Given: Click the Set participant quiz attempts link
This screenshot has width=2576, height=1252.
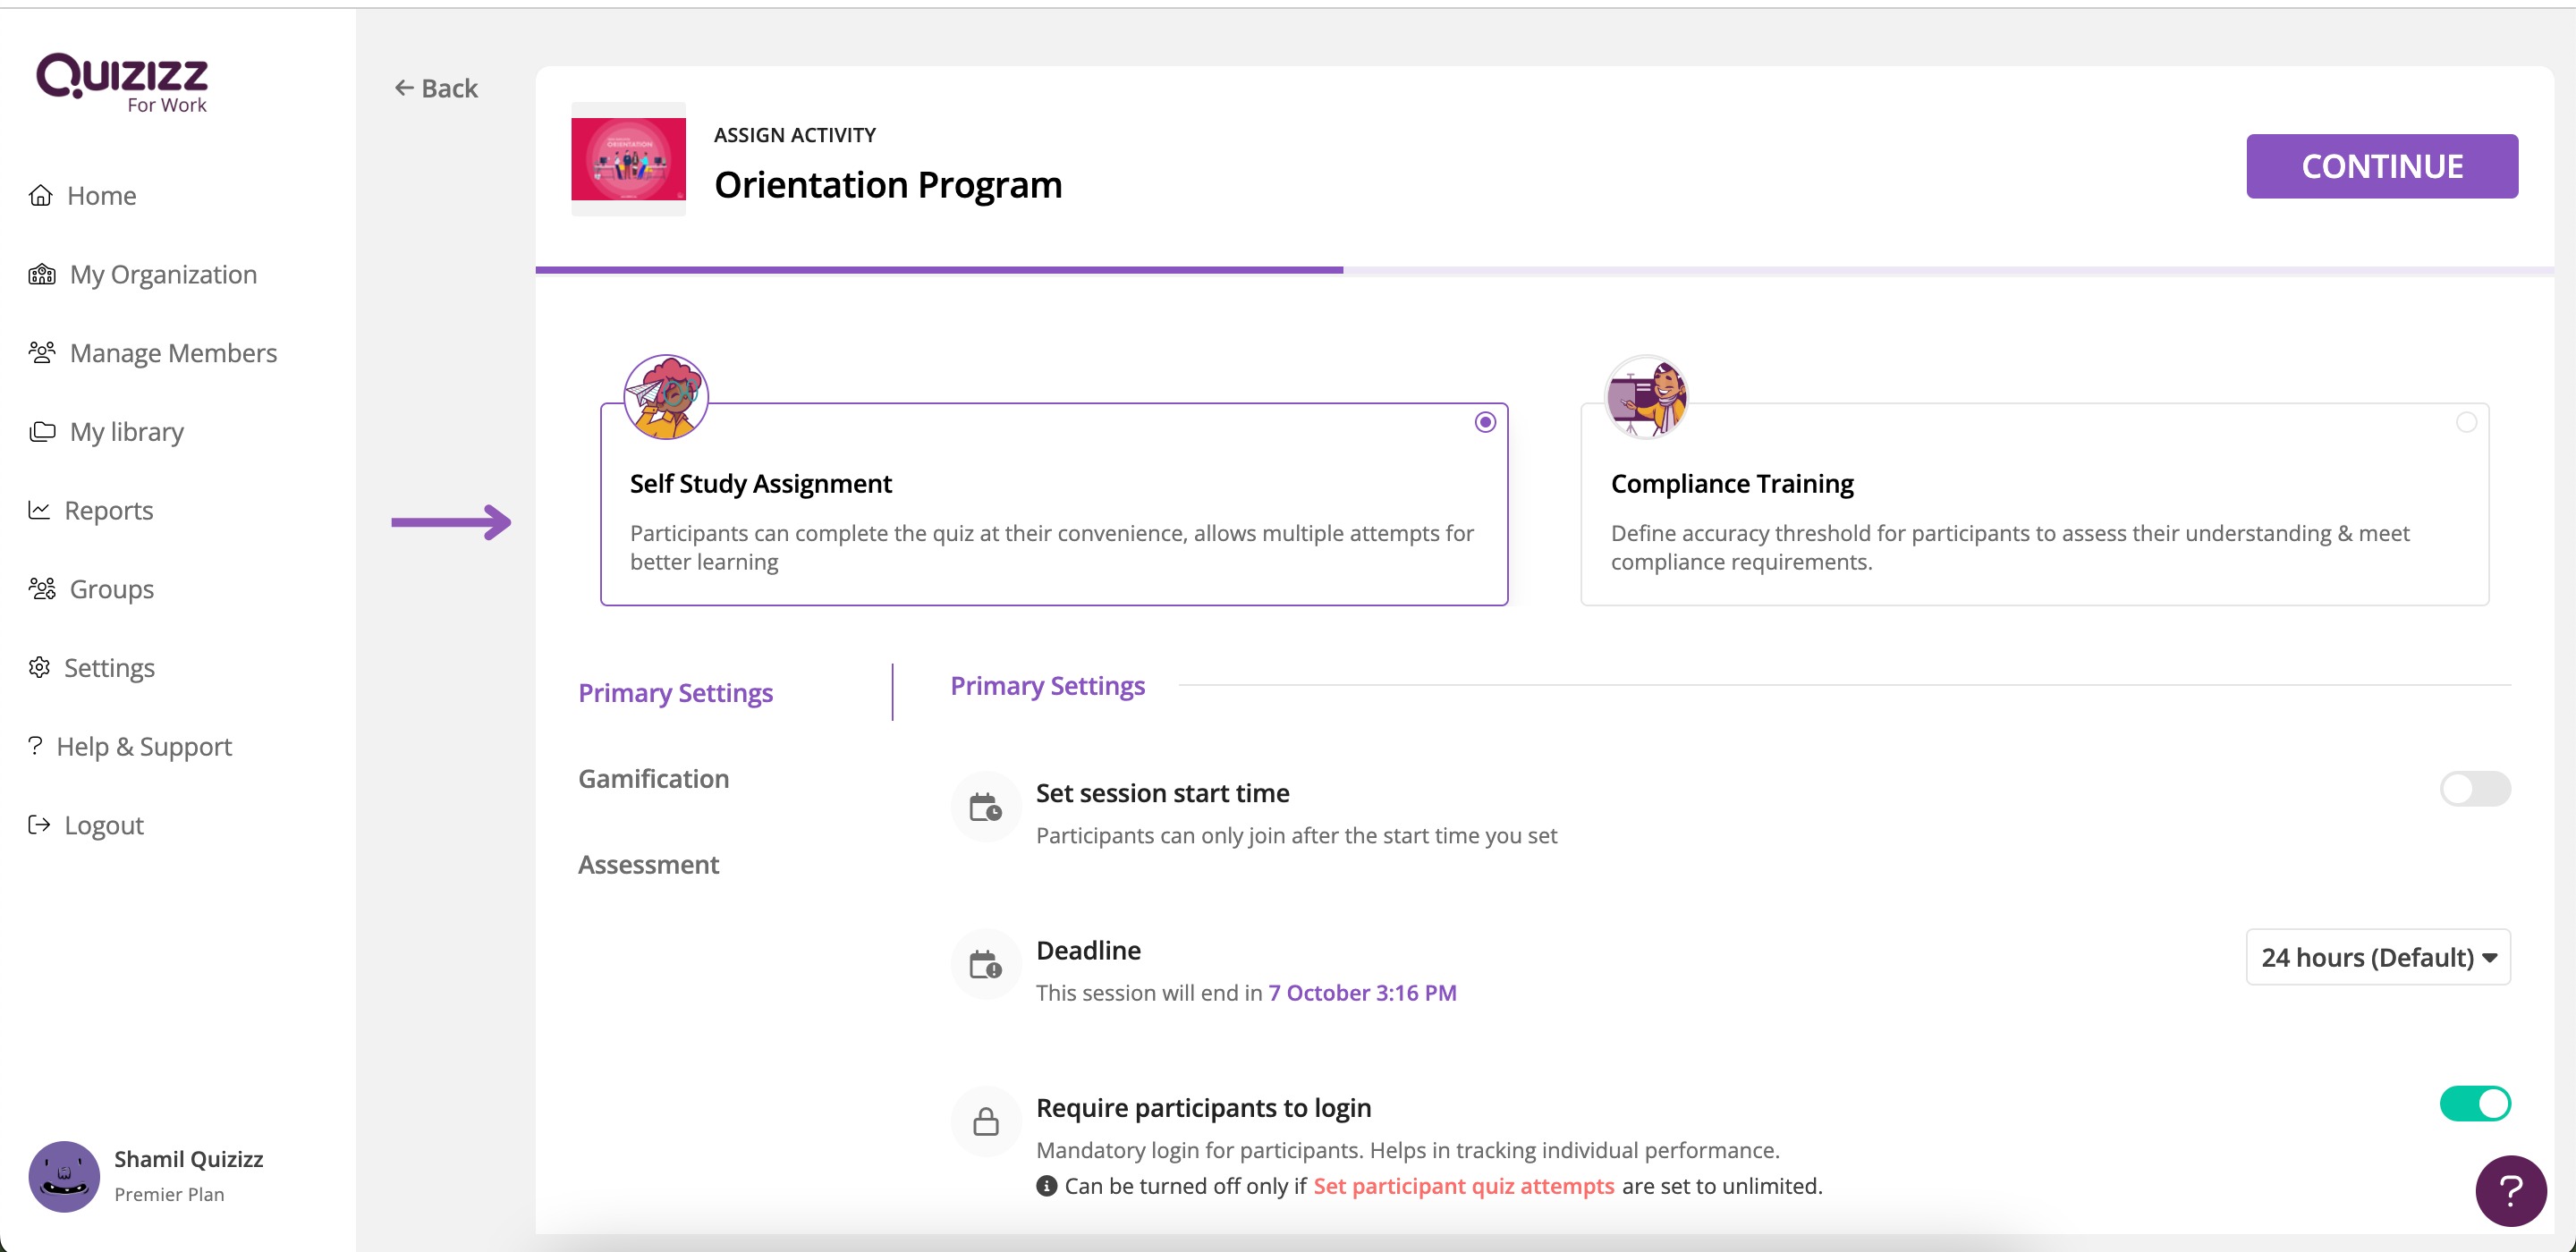Looking at the screenshot, I should click(x=1463, y=1186).
